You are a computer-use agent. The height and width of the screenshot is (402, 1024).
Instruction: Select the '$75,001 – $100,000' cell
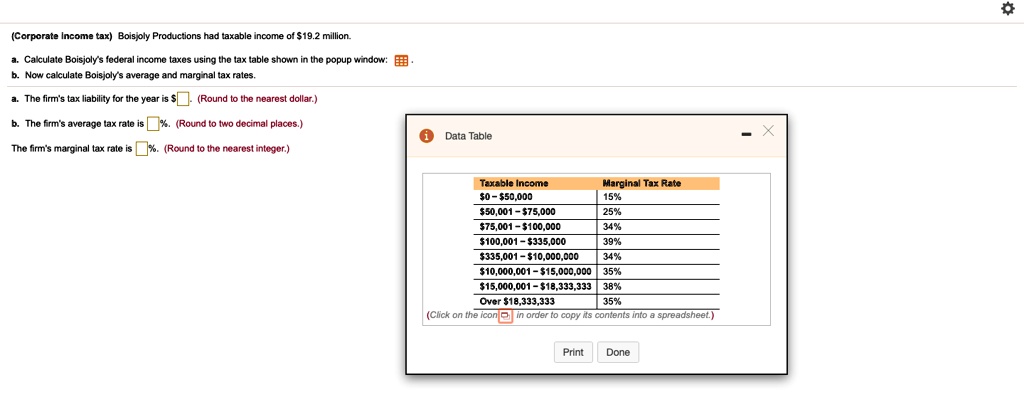pyautogui.click(x=536, y=227)
